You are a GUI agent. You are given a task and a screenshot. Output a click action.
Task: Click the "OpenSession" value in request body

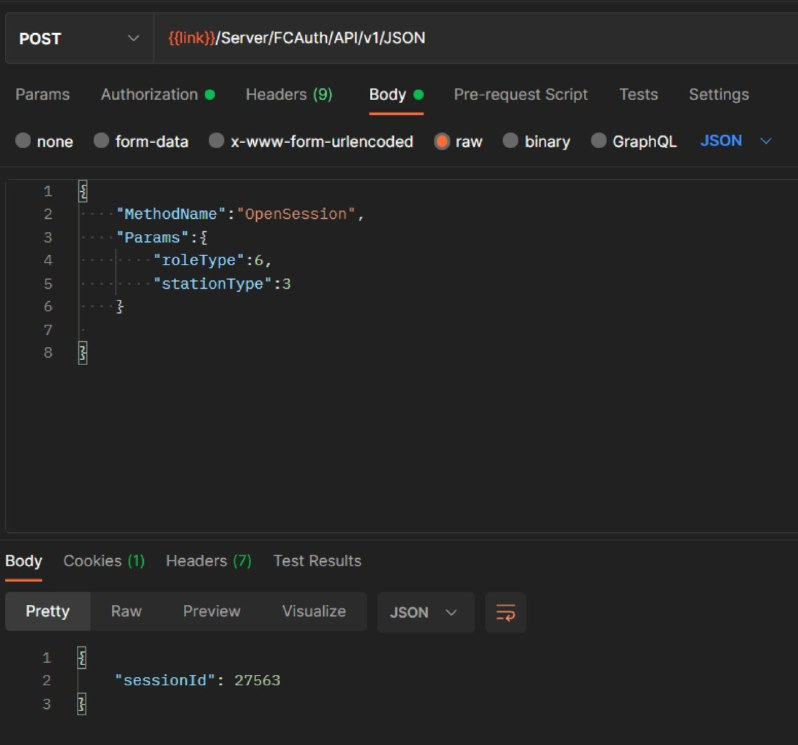pos(296,214)
